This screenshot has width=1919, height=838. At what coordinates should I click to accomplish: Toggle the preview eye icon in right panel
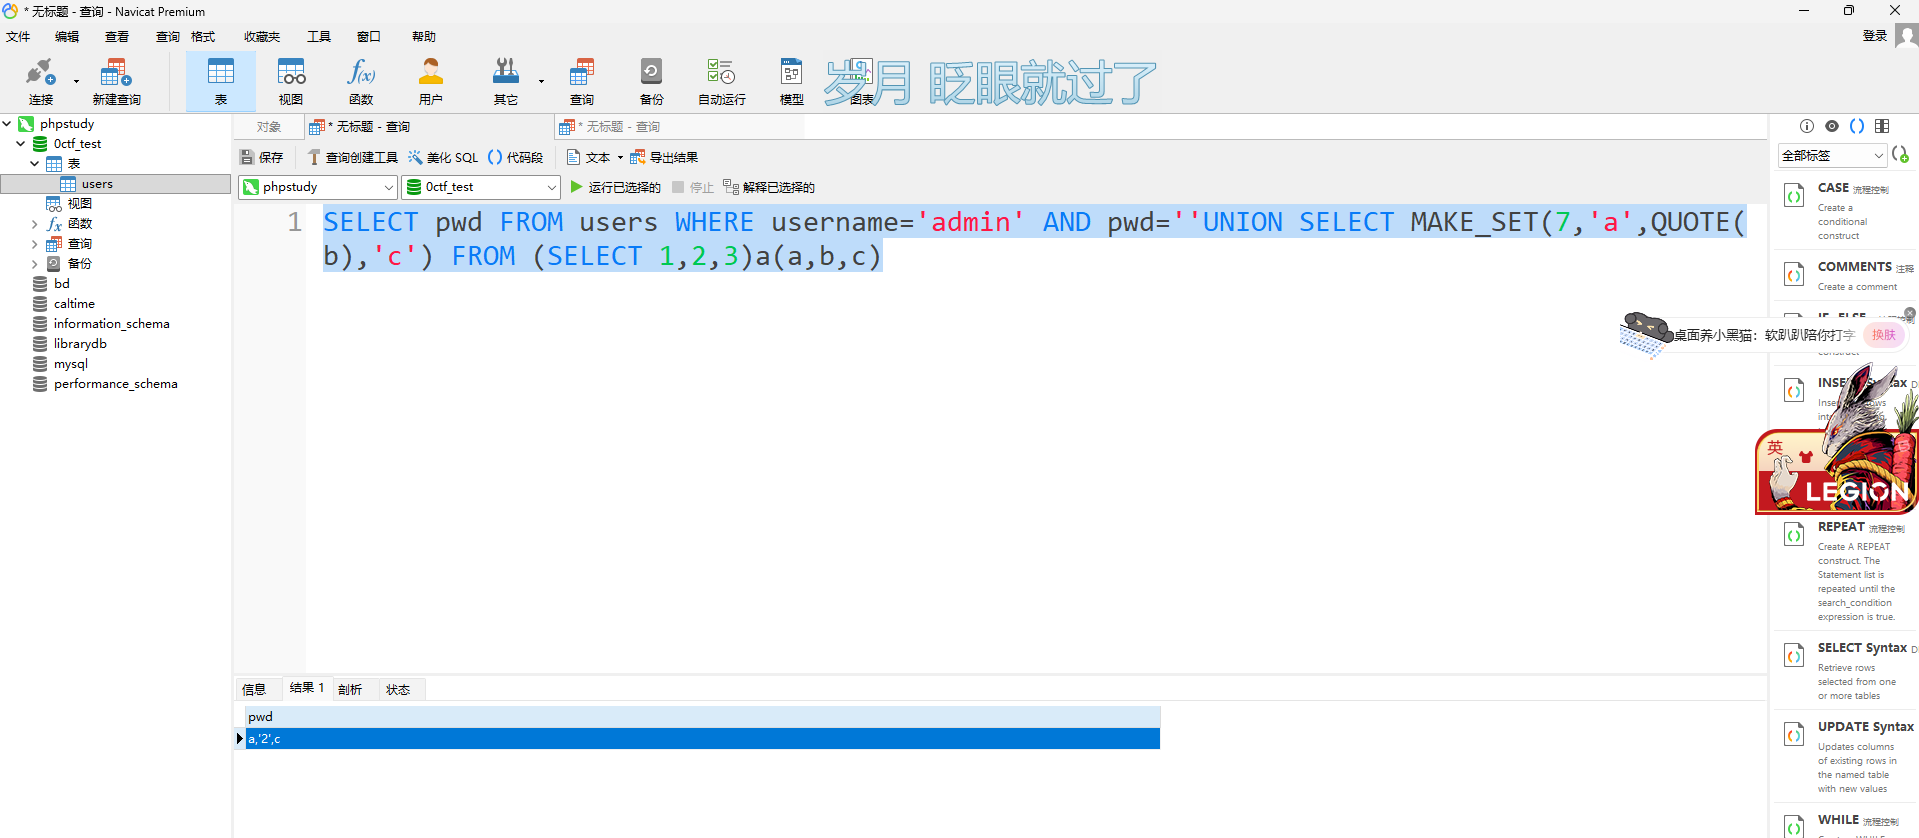coord(1832,126)
